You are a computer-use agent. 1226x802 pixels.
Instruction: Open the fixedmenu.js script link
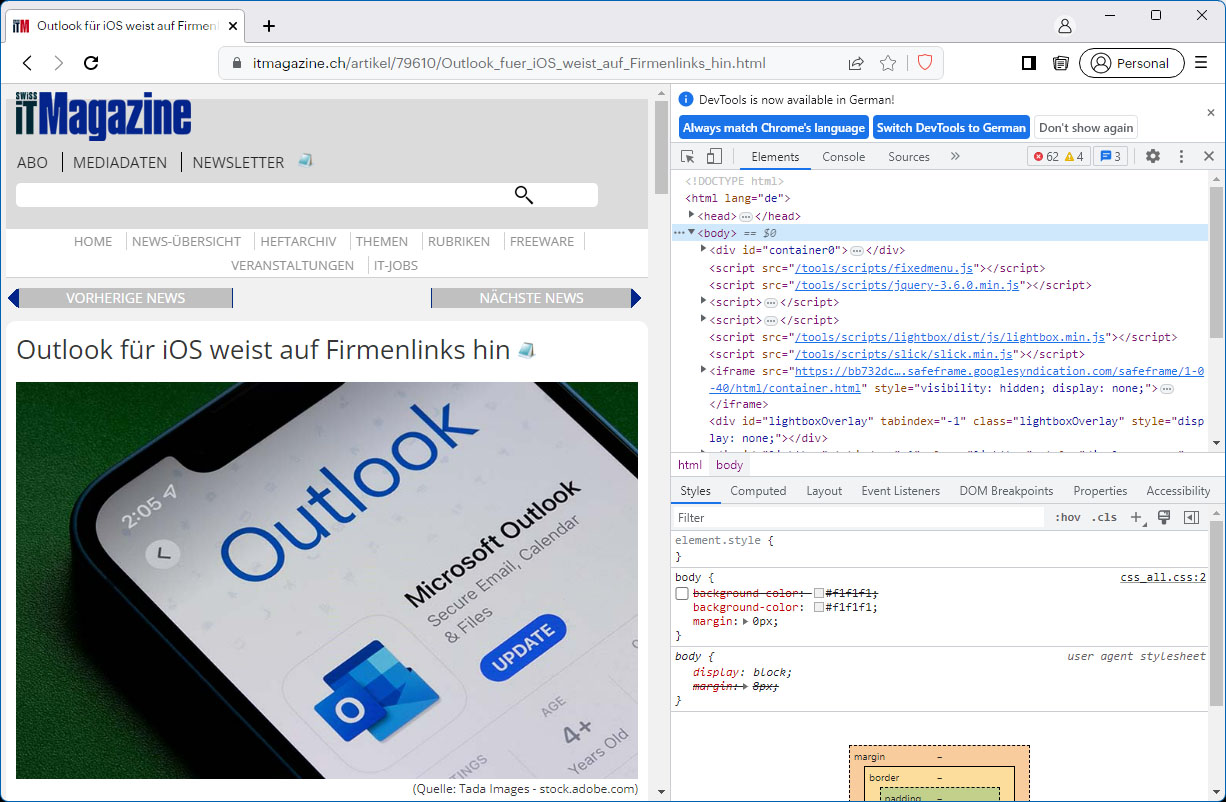[x=884, y=268]
